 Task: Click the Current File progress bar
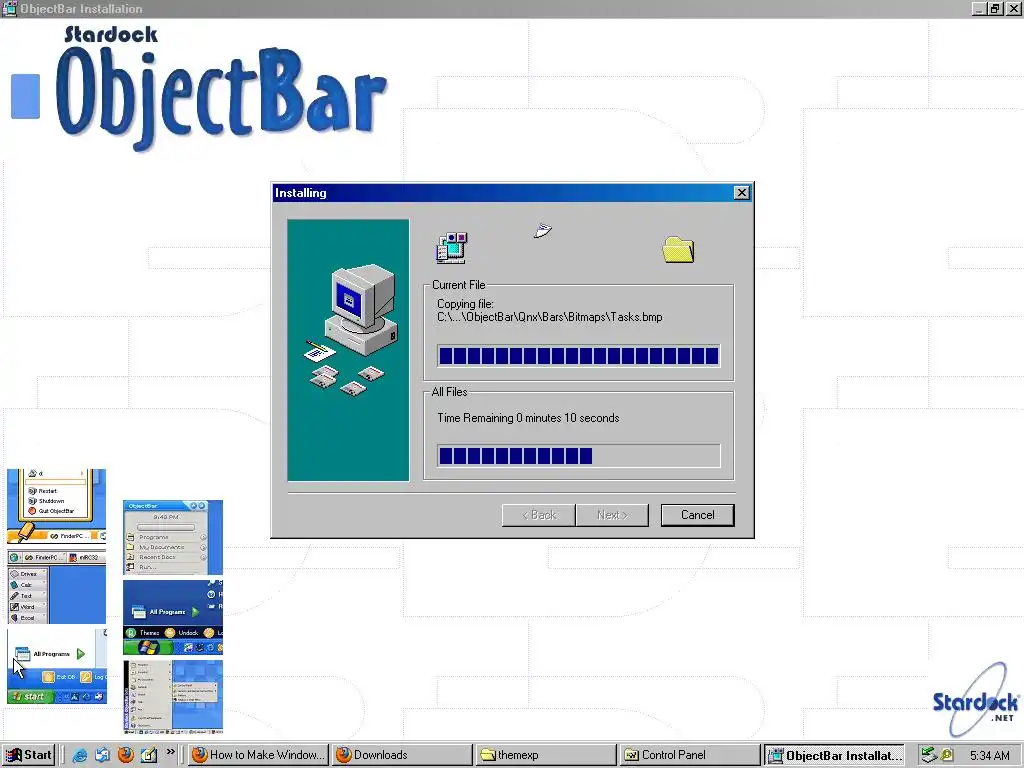coord(579,356)
